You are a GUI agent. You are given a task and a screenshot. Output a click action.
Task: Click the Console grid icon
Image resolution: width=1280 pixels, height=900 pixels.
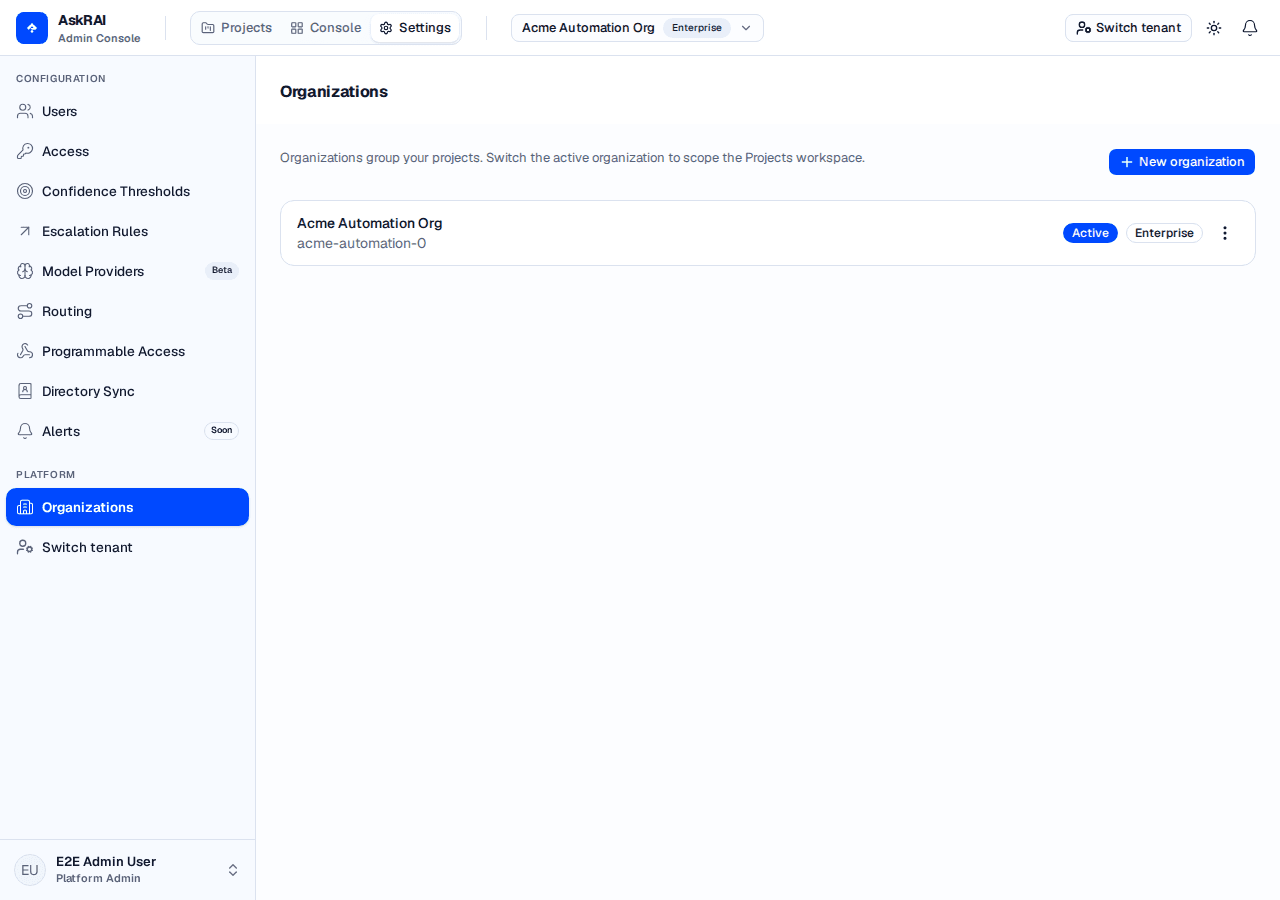click(297, 28)
